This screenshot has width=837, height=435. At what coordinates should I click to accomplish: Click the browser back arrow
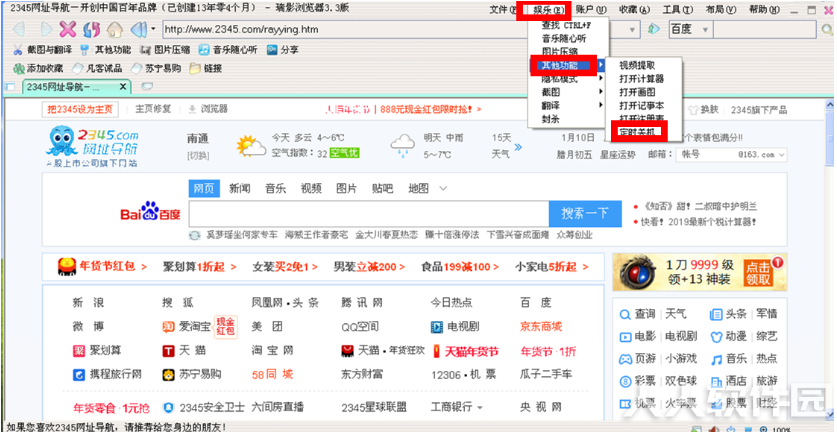point(20,29)
